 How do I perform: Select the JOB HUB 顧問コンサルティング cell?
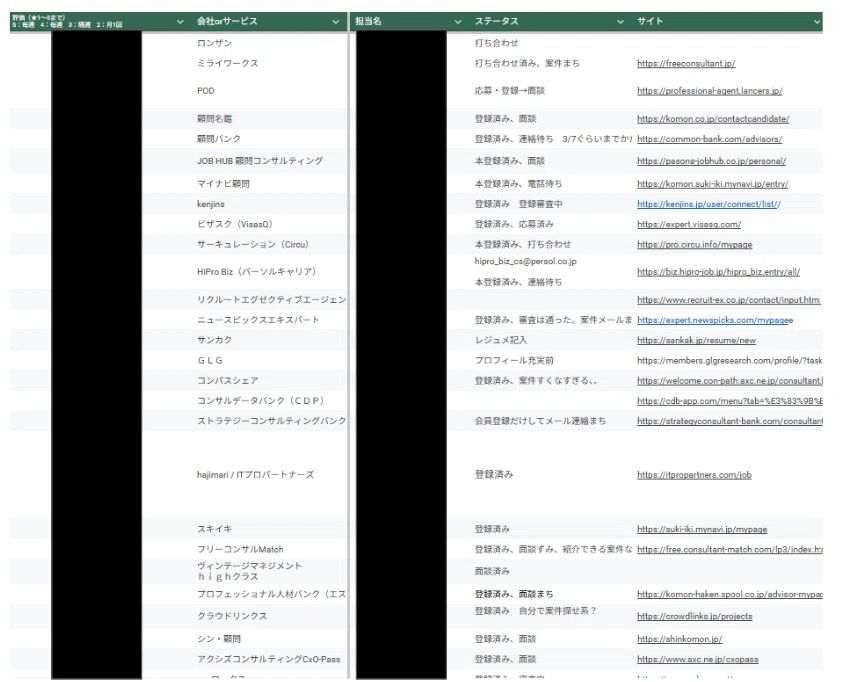pos(260,161)
